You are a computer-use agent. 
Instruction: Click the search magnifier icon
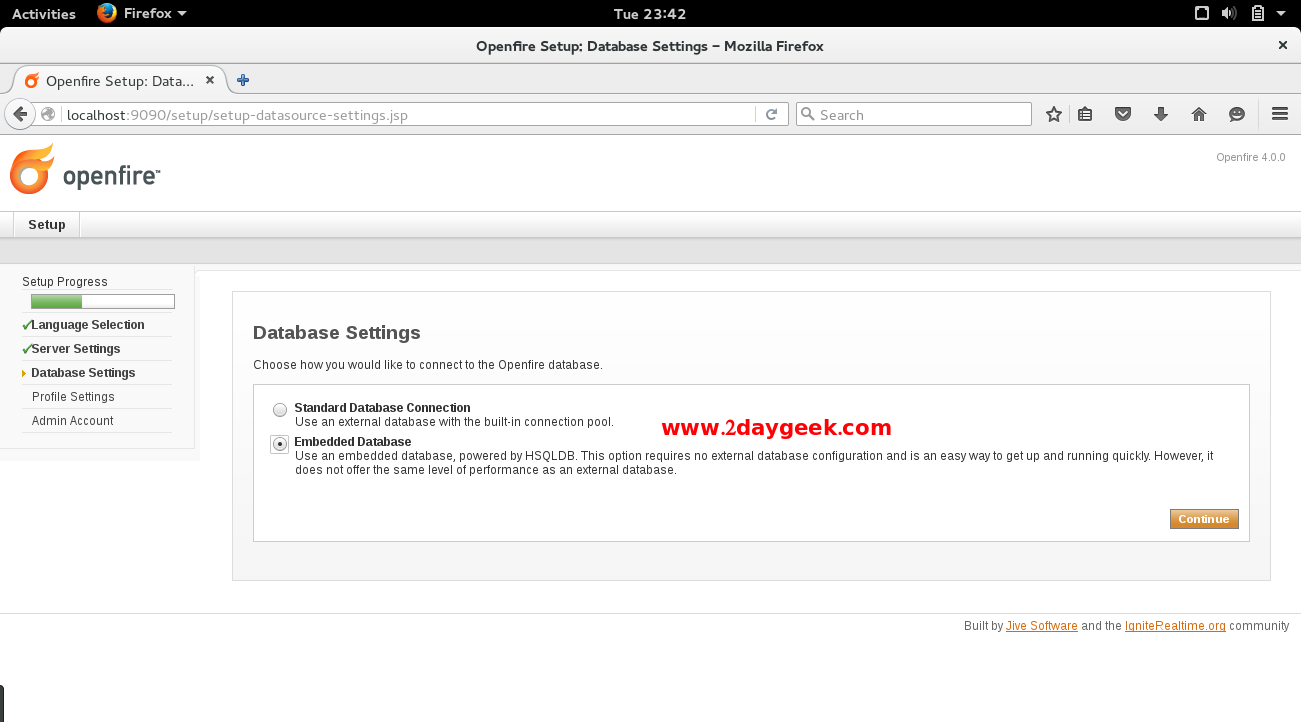tap(808, 115)
